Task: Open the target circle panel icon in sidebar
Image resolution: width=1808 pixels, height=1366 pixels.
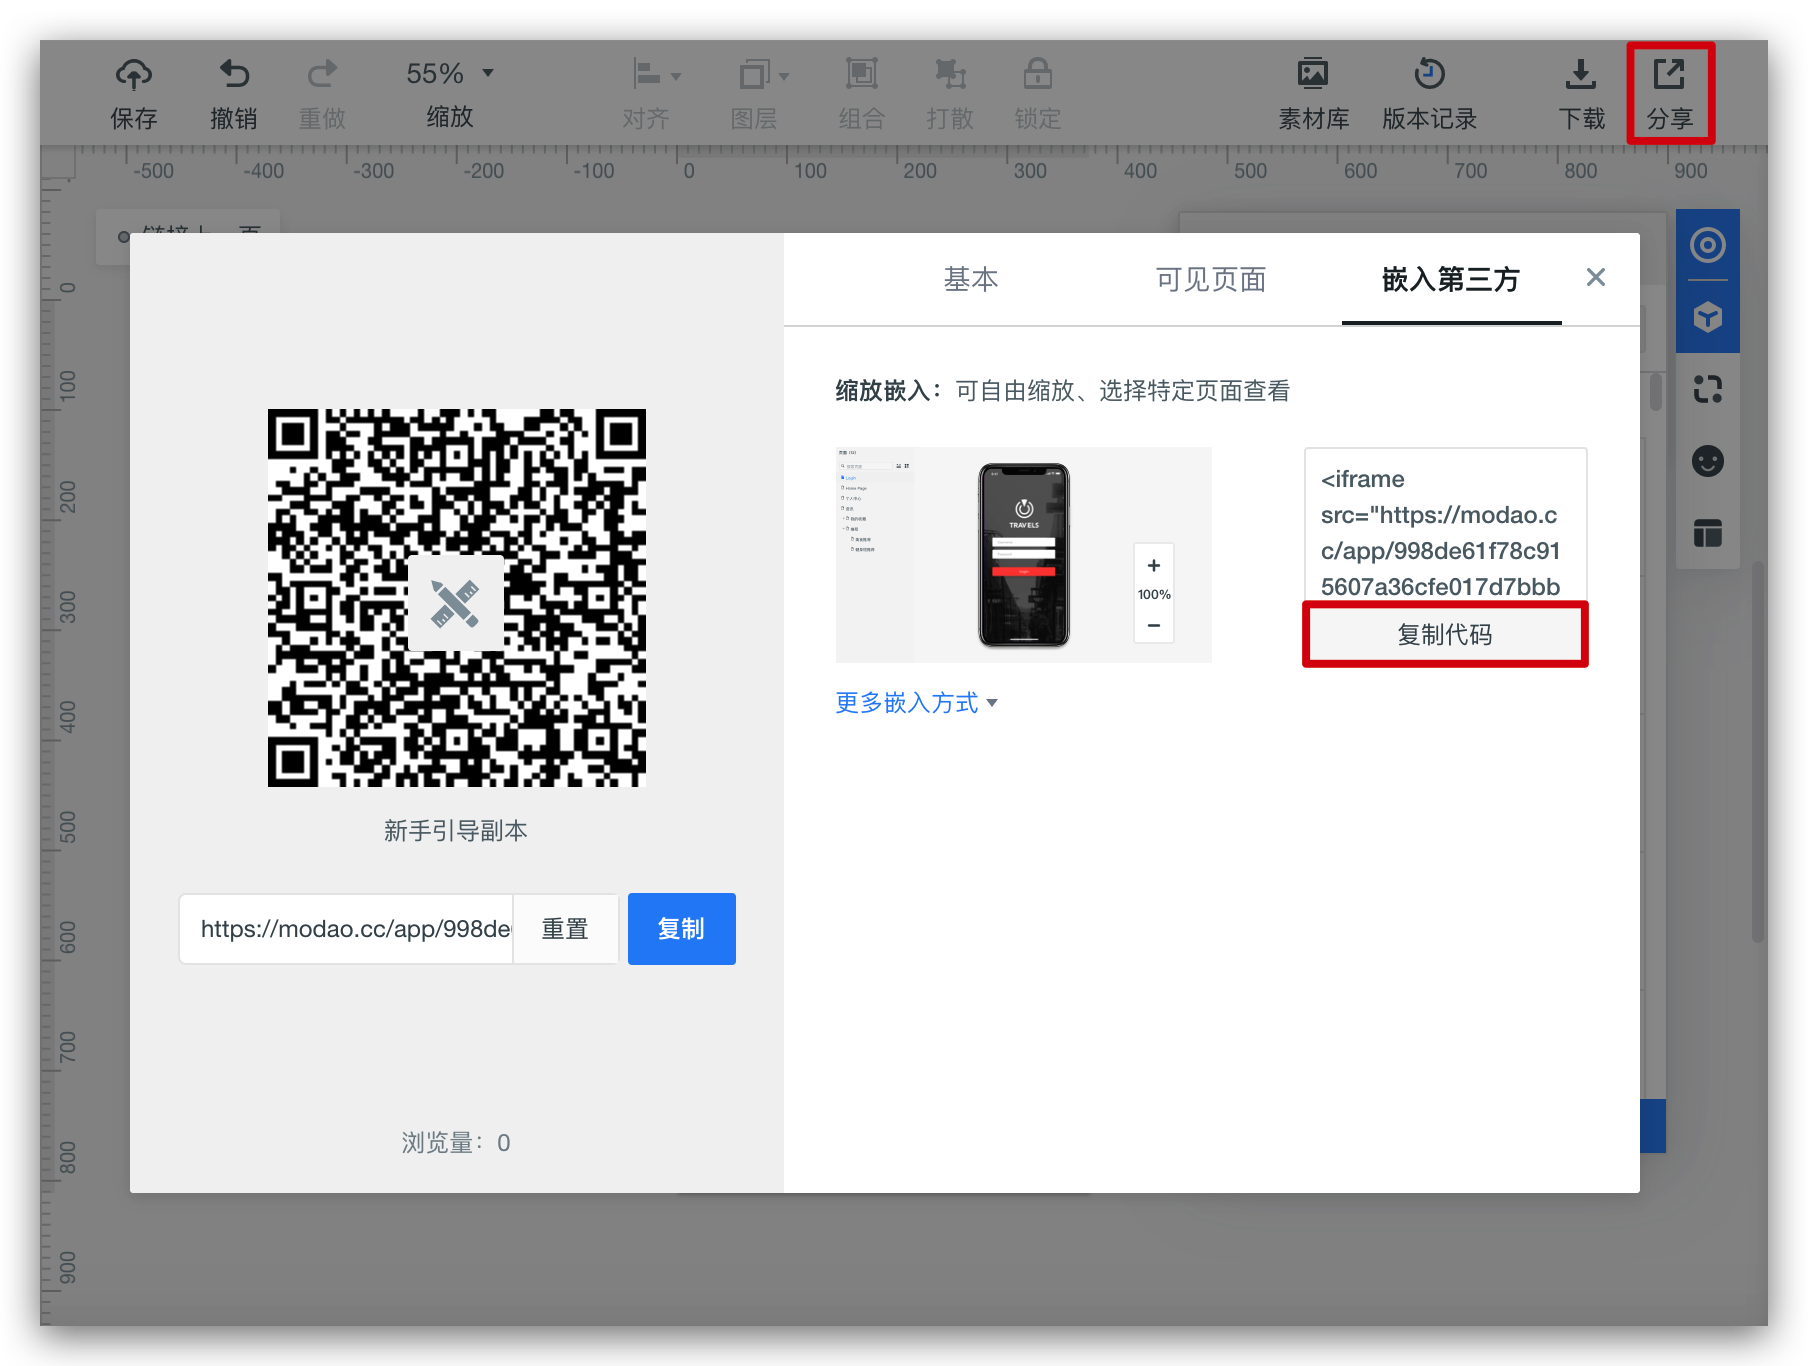Action: click(1708, 245)
